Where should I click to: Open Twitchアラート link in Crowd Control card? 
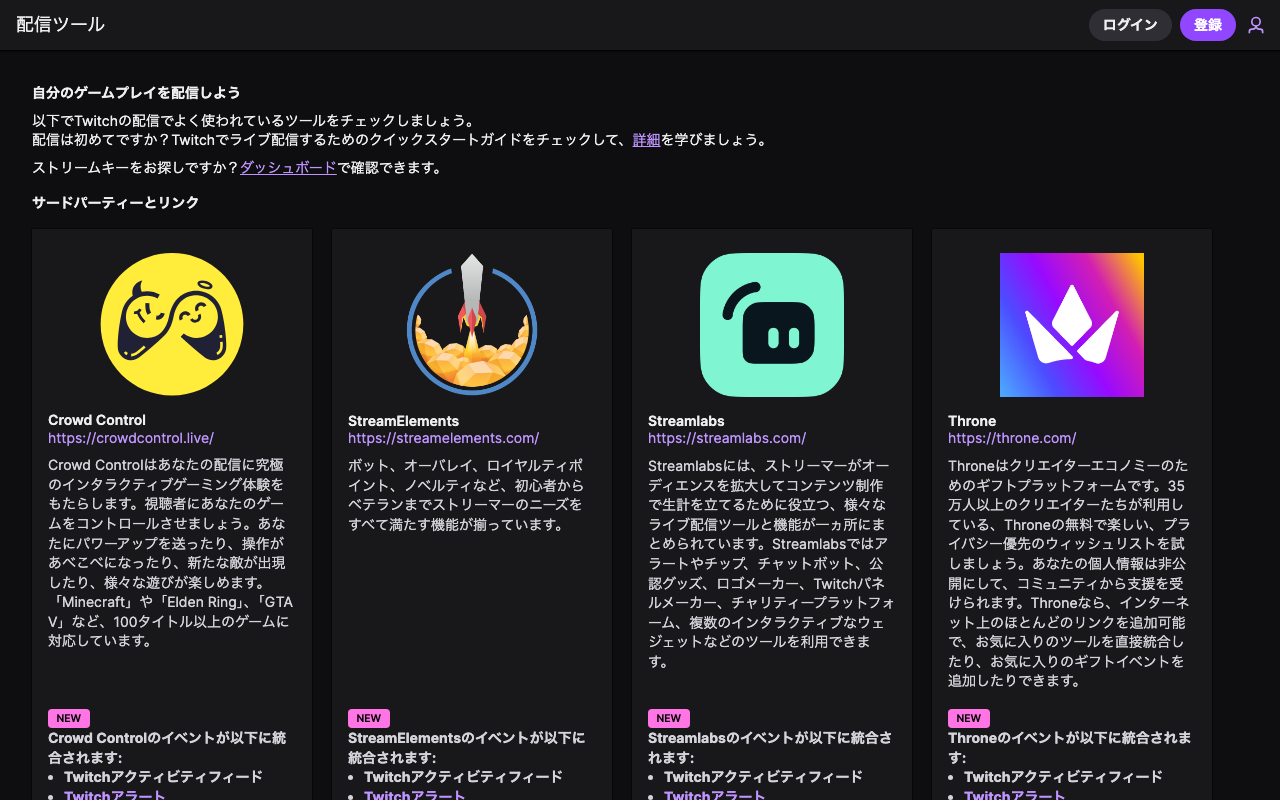[x=115, y=795]
